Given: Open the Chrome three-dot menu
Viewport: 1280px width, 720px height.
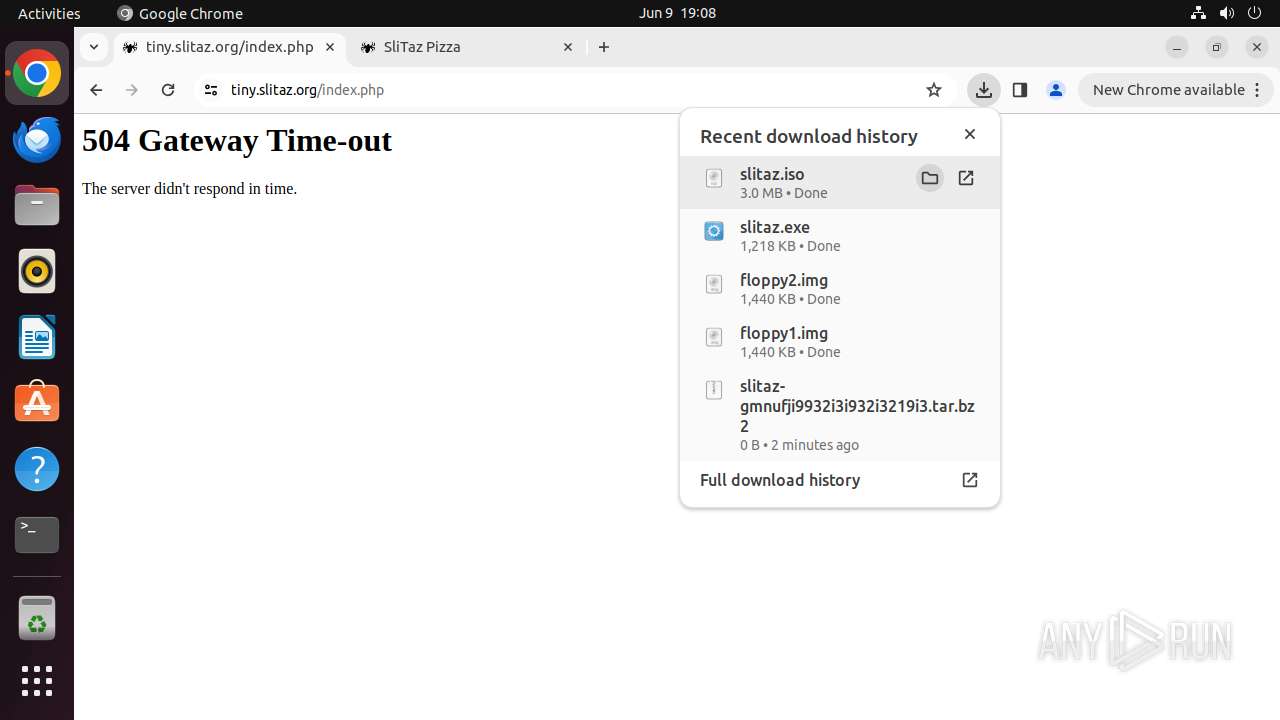Looking at the screenshot, I should click(1258, 90).
